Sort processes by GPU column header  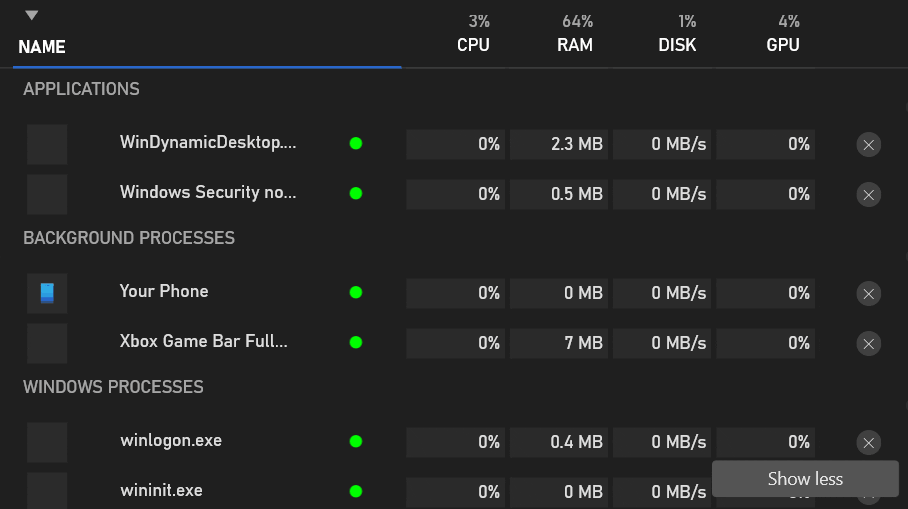(782, 45)
